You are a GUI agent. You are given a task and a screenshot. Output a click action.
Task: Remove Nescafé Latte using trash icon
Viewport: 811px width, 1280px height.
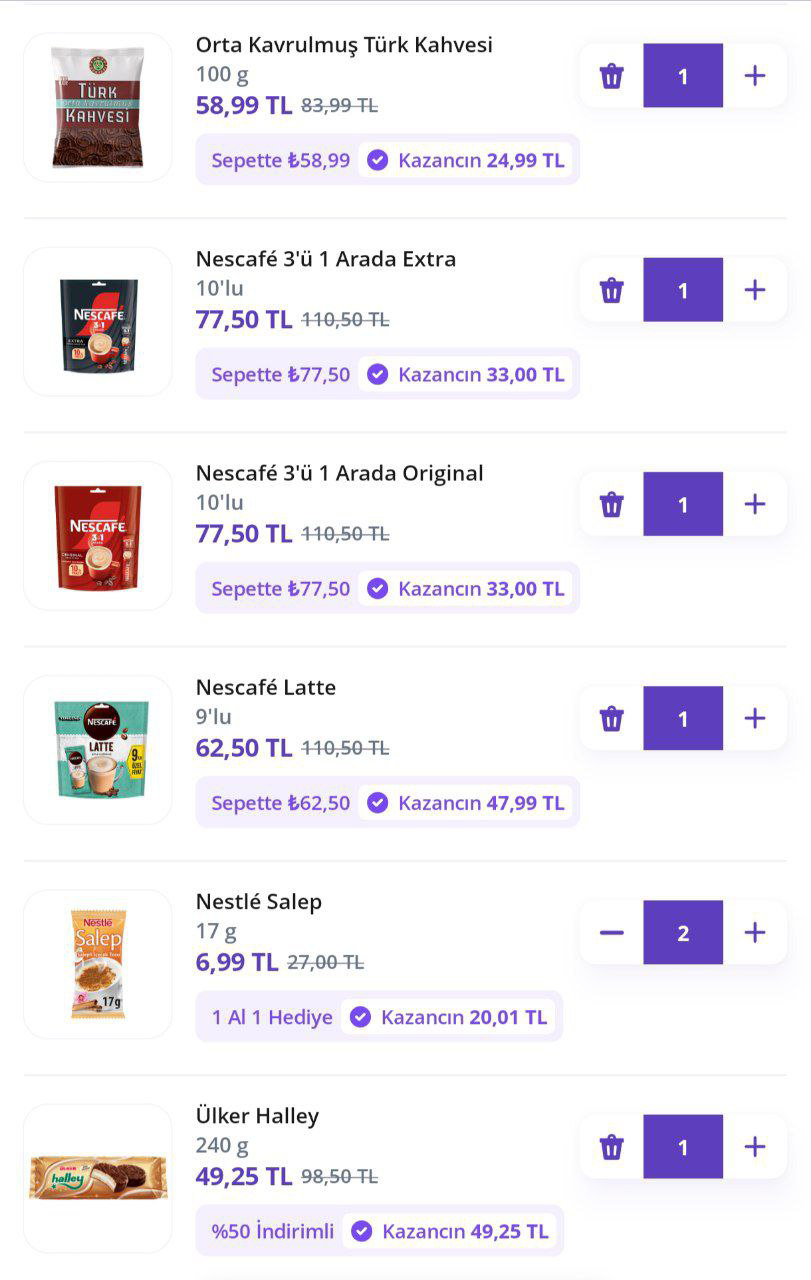[612, 718]
